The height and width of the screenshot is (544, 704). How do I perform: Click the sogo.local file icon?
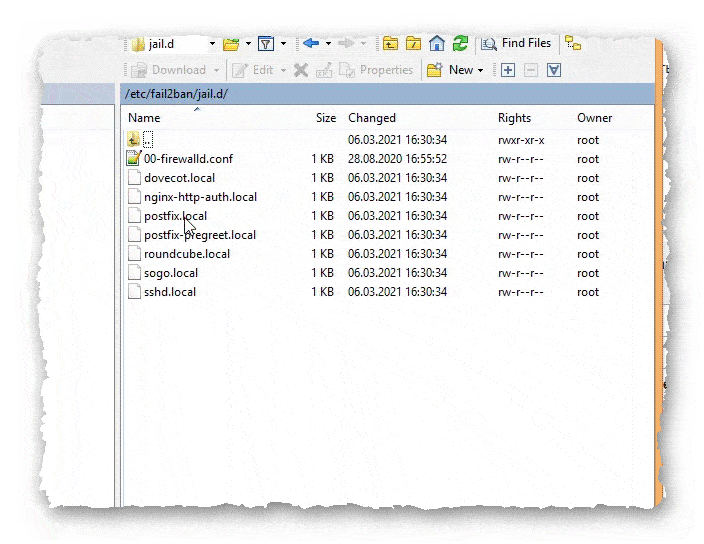pos(134,273)
